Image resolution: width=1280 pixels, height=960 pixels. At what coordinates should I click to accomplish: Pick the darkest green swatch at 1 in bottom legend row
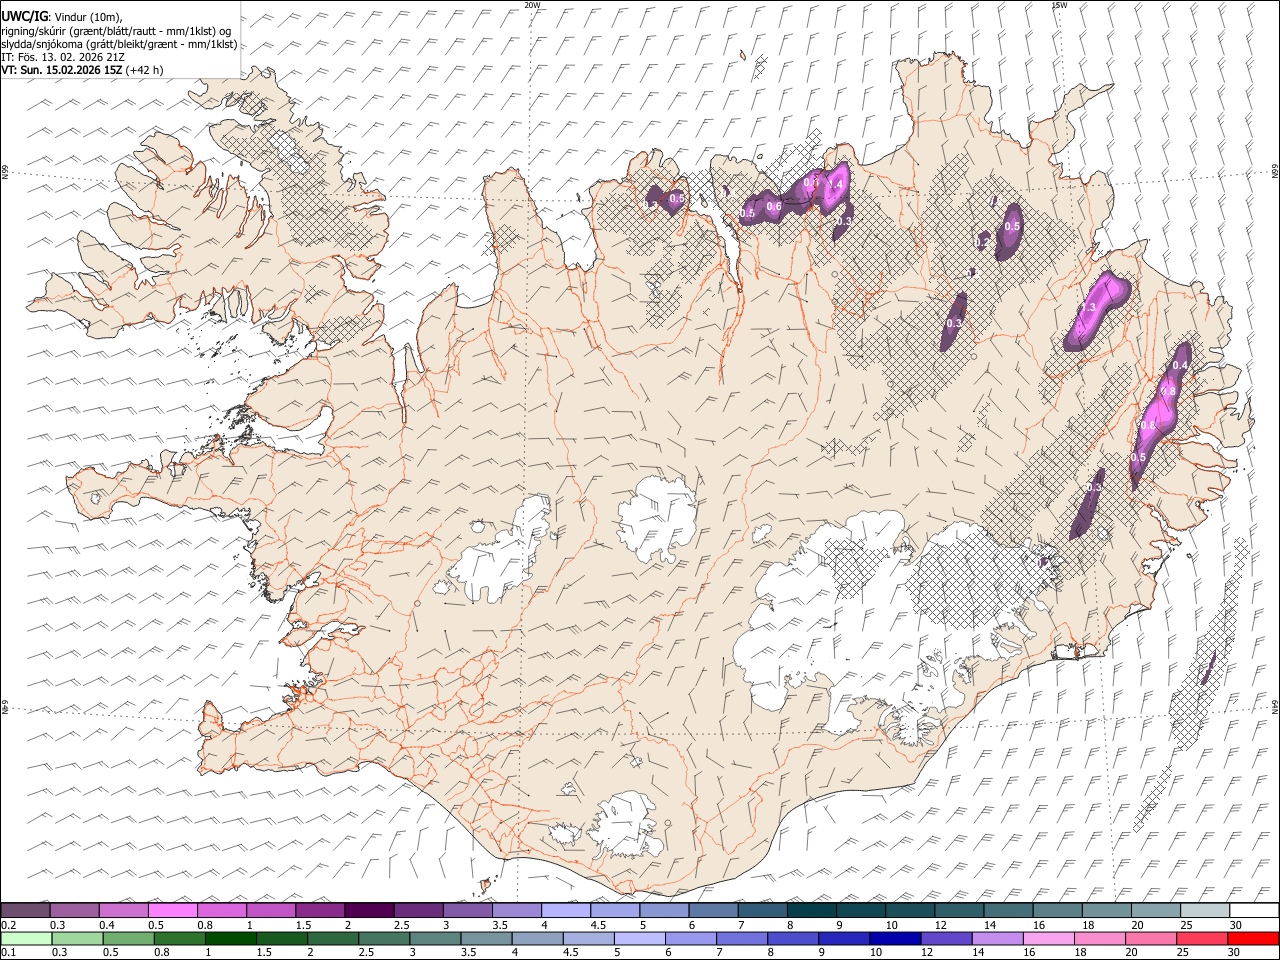pos(230,938)
